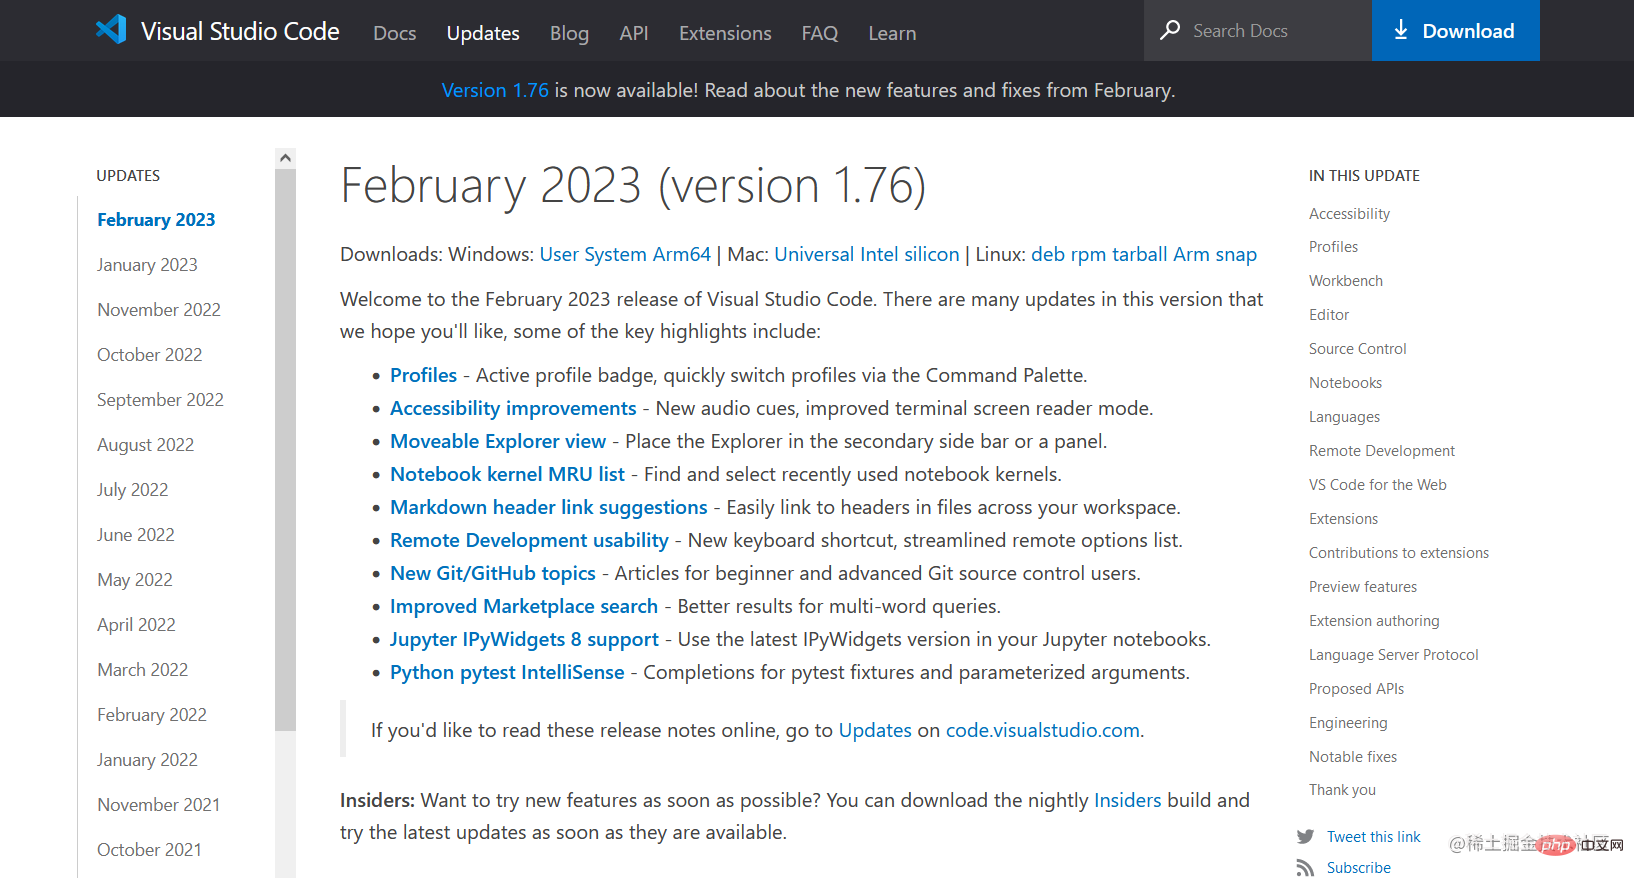Screen dimensions: 1634x878
Task: Click the sidebar scroll-up arrow
Action: tap(285, 158)
